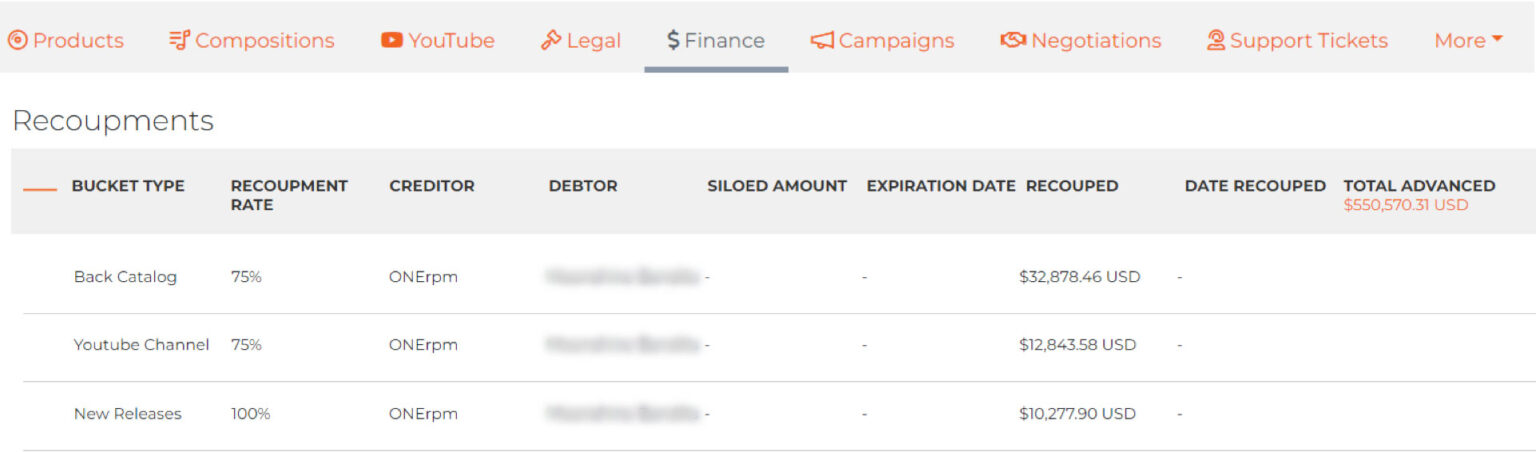Image resolution: width=1536 pixels, height=452 pixels.
Task: Sort by the Bucket Type column header
Action: click(128, 186)
